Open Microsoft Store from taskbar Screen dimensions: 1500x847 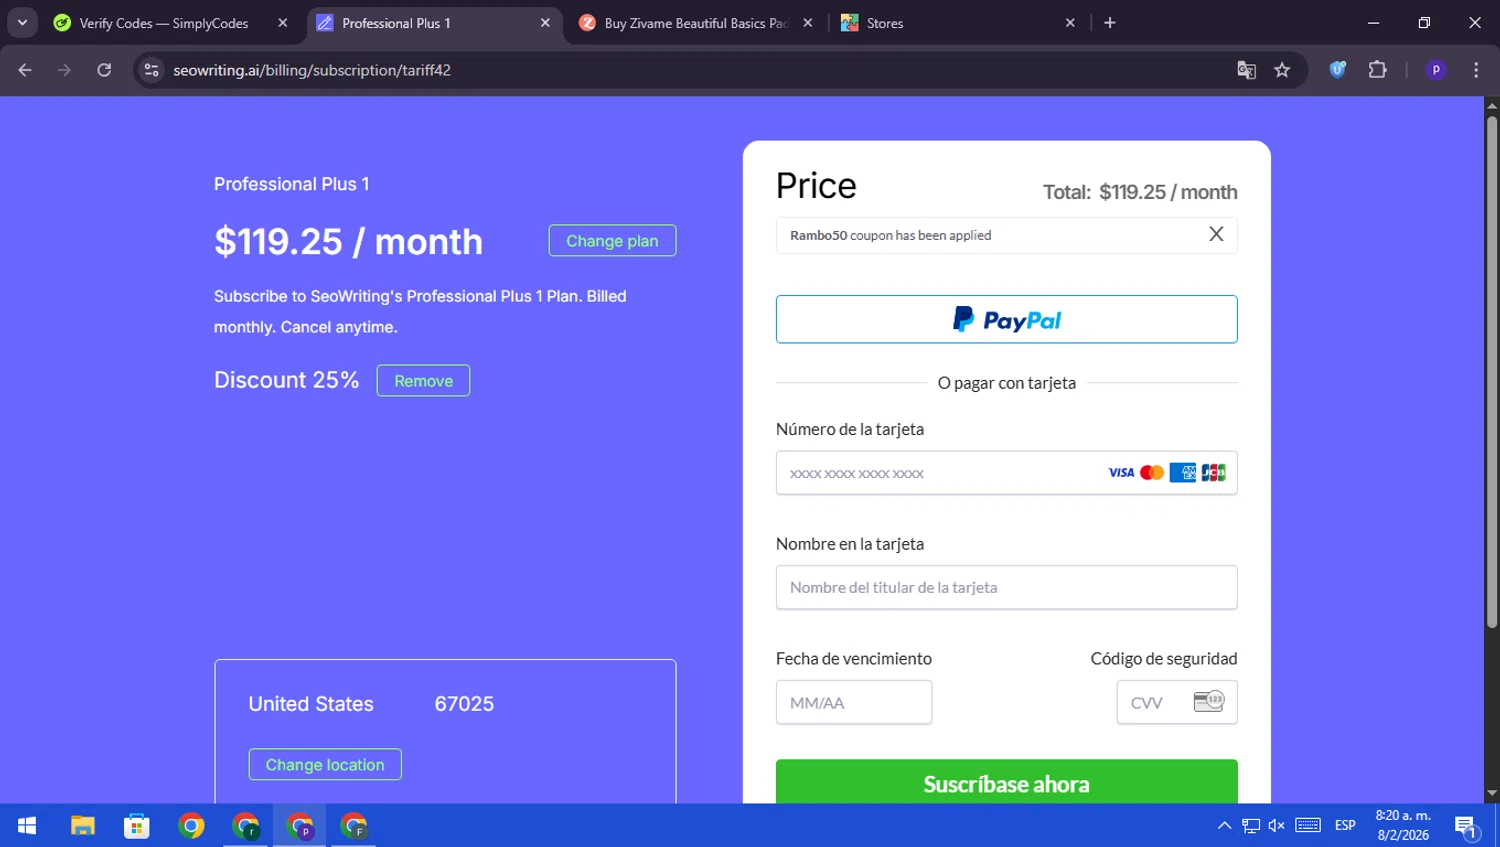click(x=137, y=826)
